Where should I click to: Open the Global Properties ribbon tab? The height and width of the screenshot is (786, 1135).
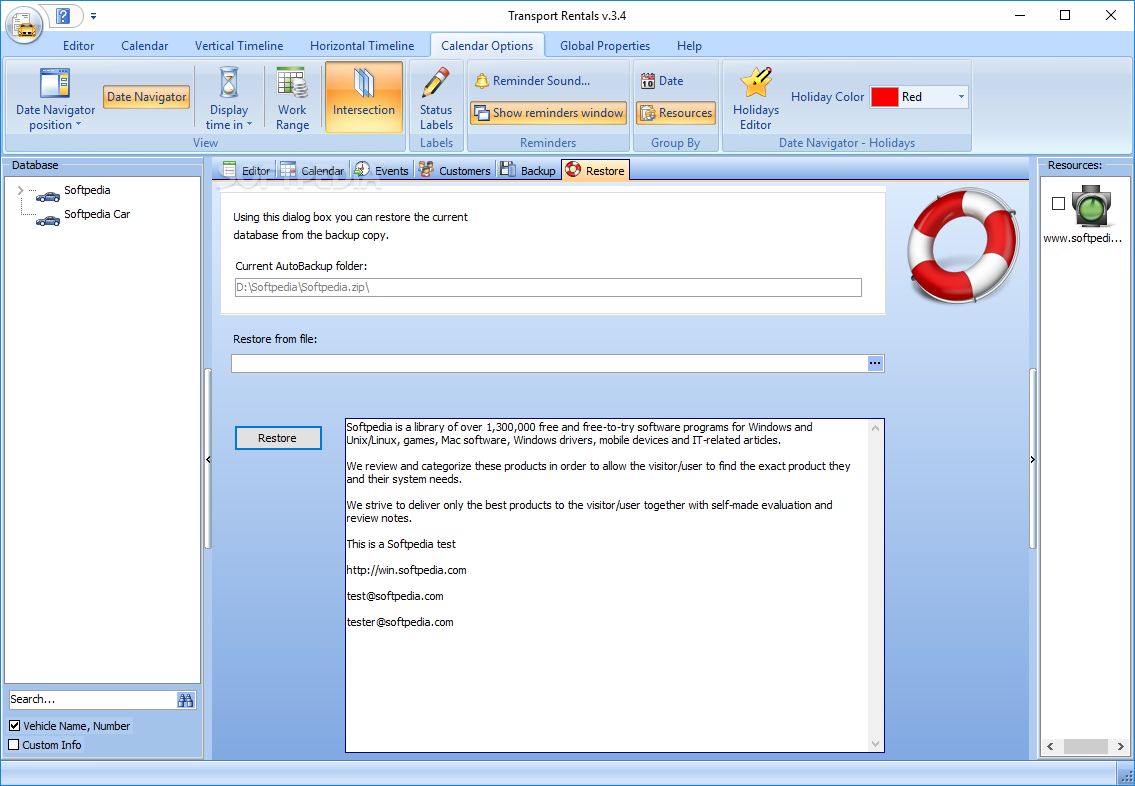[x=605, y=46]
